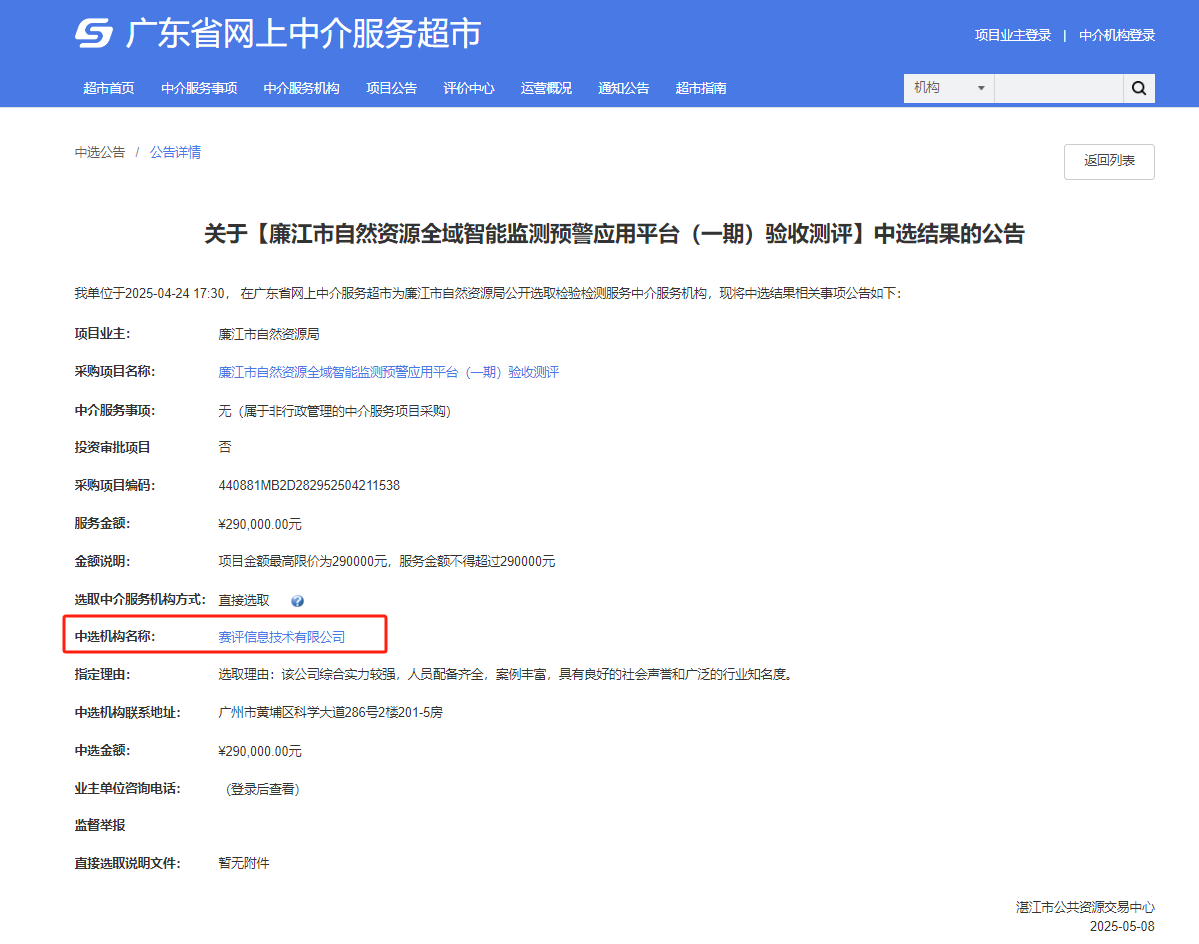The width and height of the screenshot is (1199, 944).
Task: Open 超市首页 navigation menu item
Action: tap(109, 88)
